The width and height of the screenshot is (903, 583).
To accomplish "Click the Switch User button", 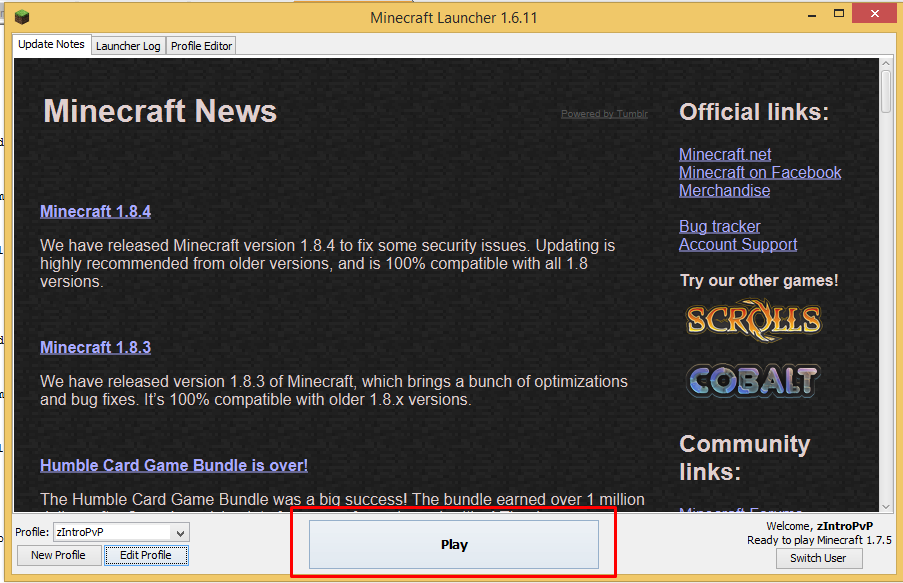I will tap(818, 558).
